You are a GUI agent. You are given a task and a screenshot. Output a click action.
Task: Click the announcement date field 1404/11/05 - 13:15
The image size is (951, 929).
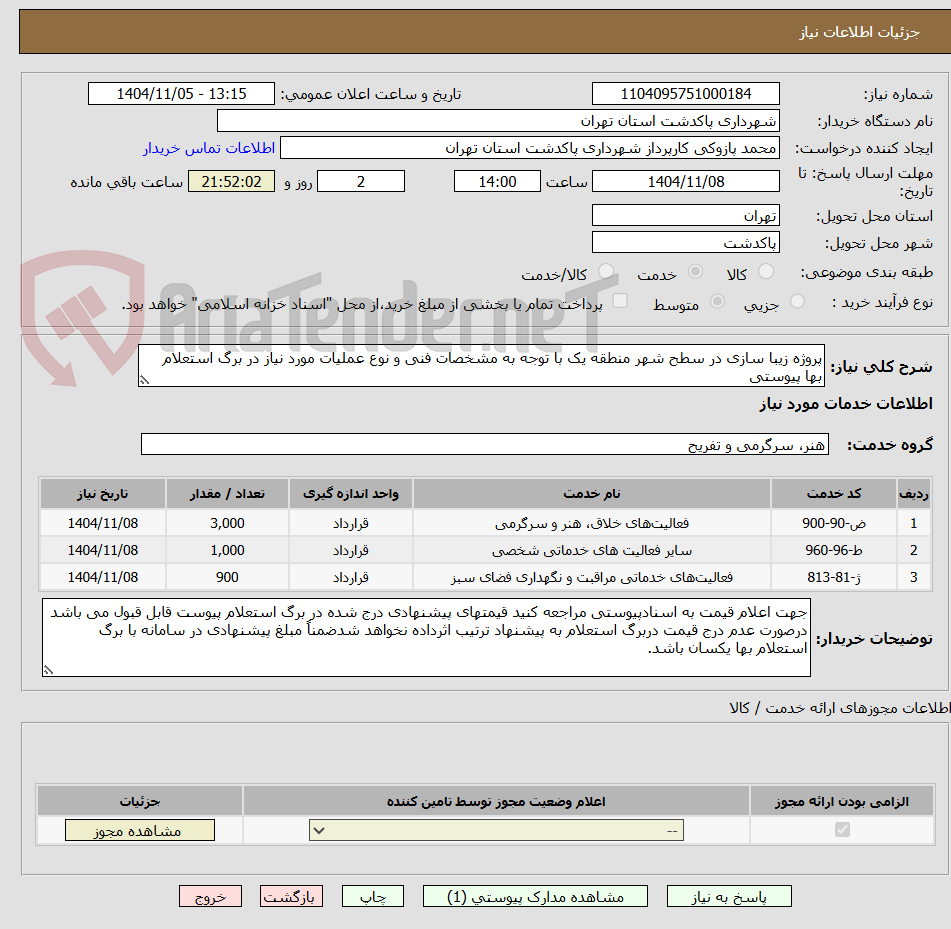181,94
